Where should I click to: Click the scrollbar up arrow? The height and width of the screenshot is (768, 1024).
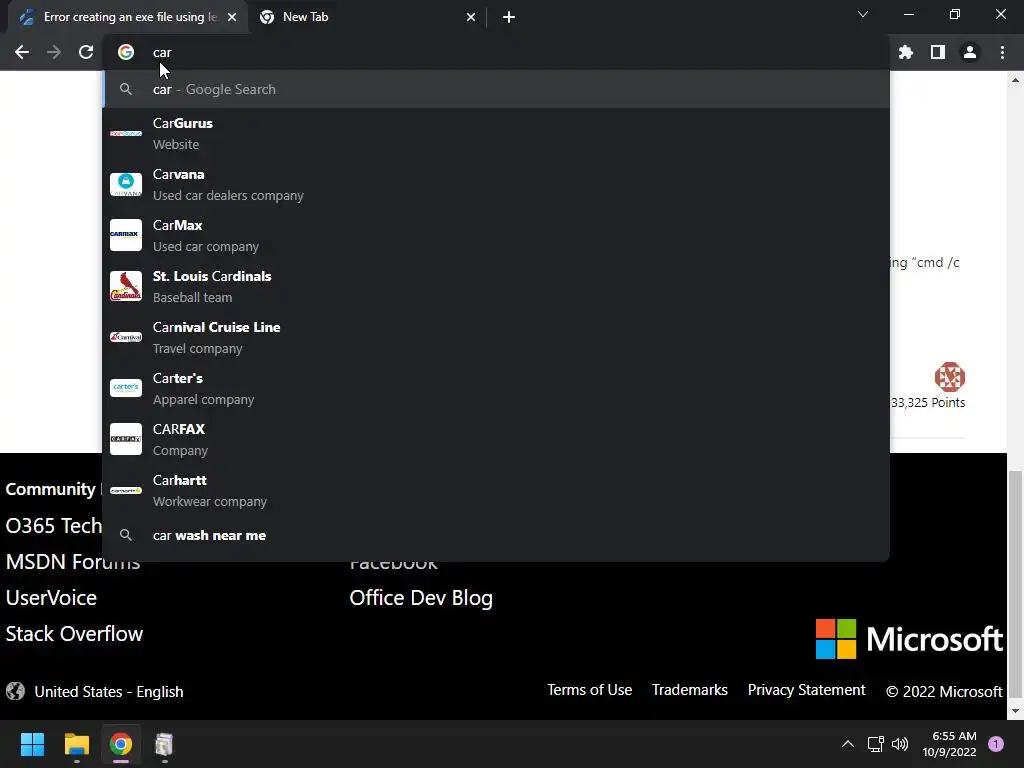(1015, 80)
